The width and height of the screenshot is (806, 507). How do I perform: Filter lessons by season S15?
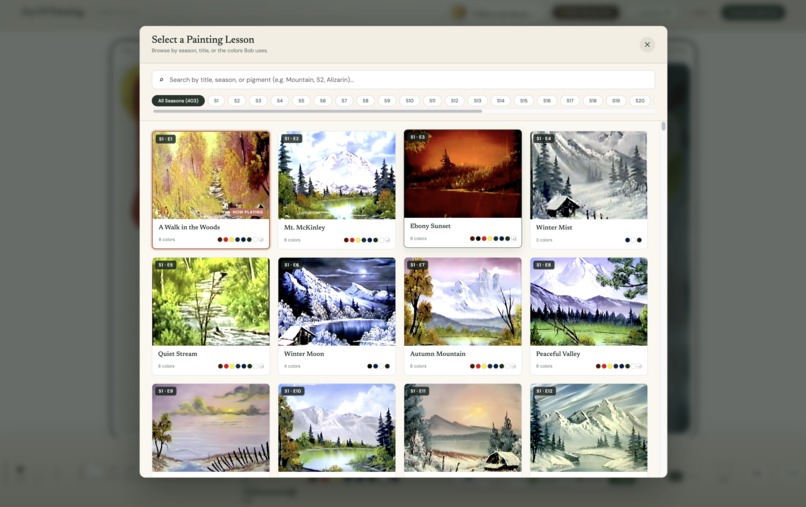click(524, 101)
